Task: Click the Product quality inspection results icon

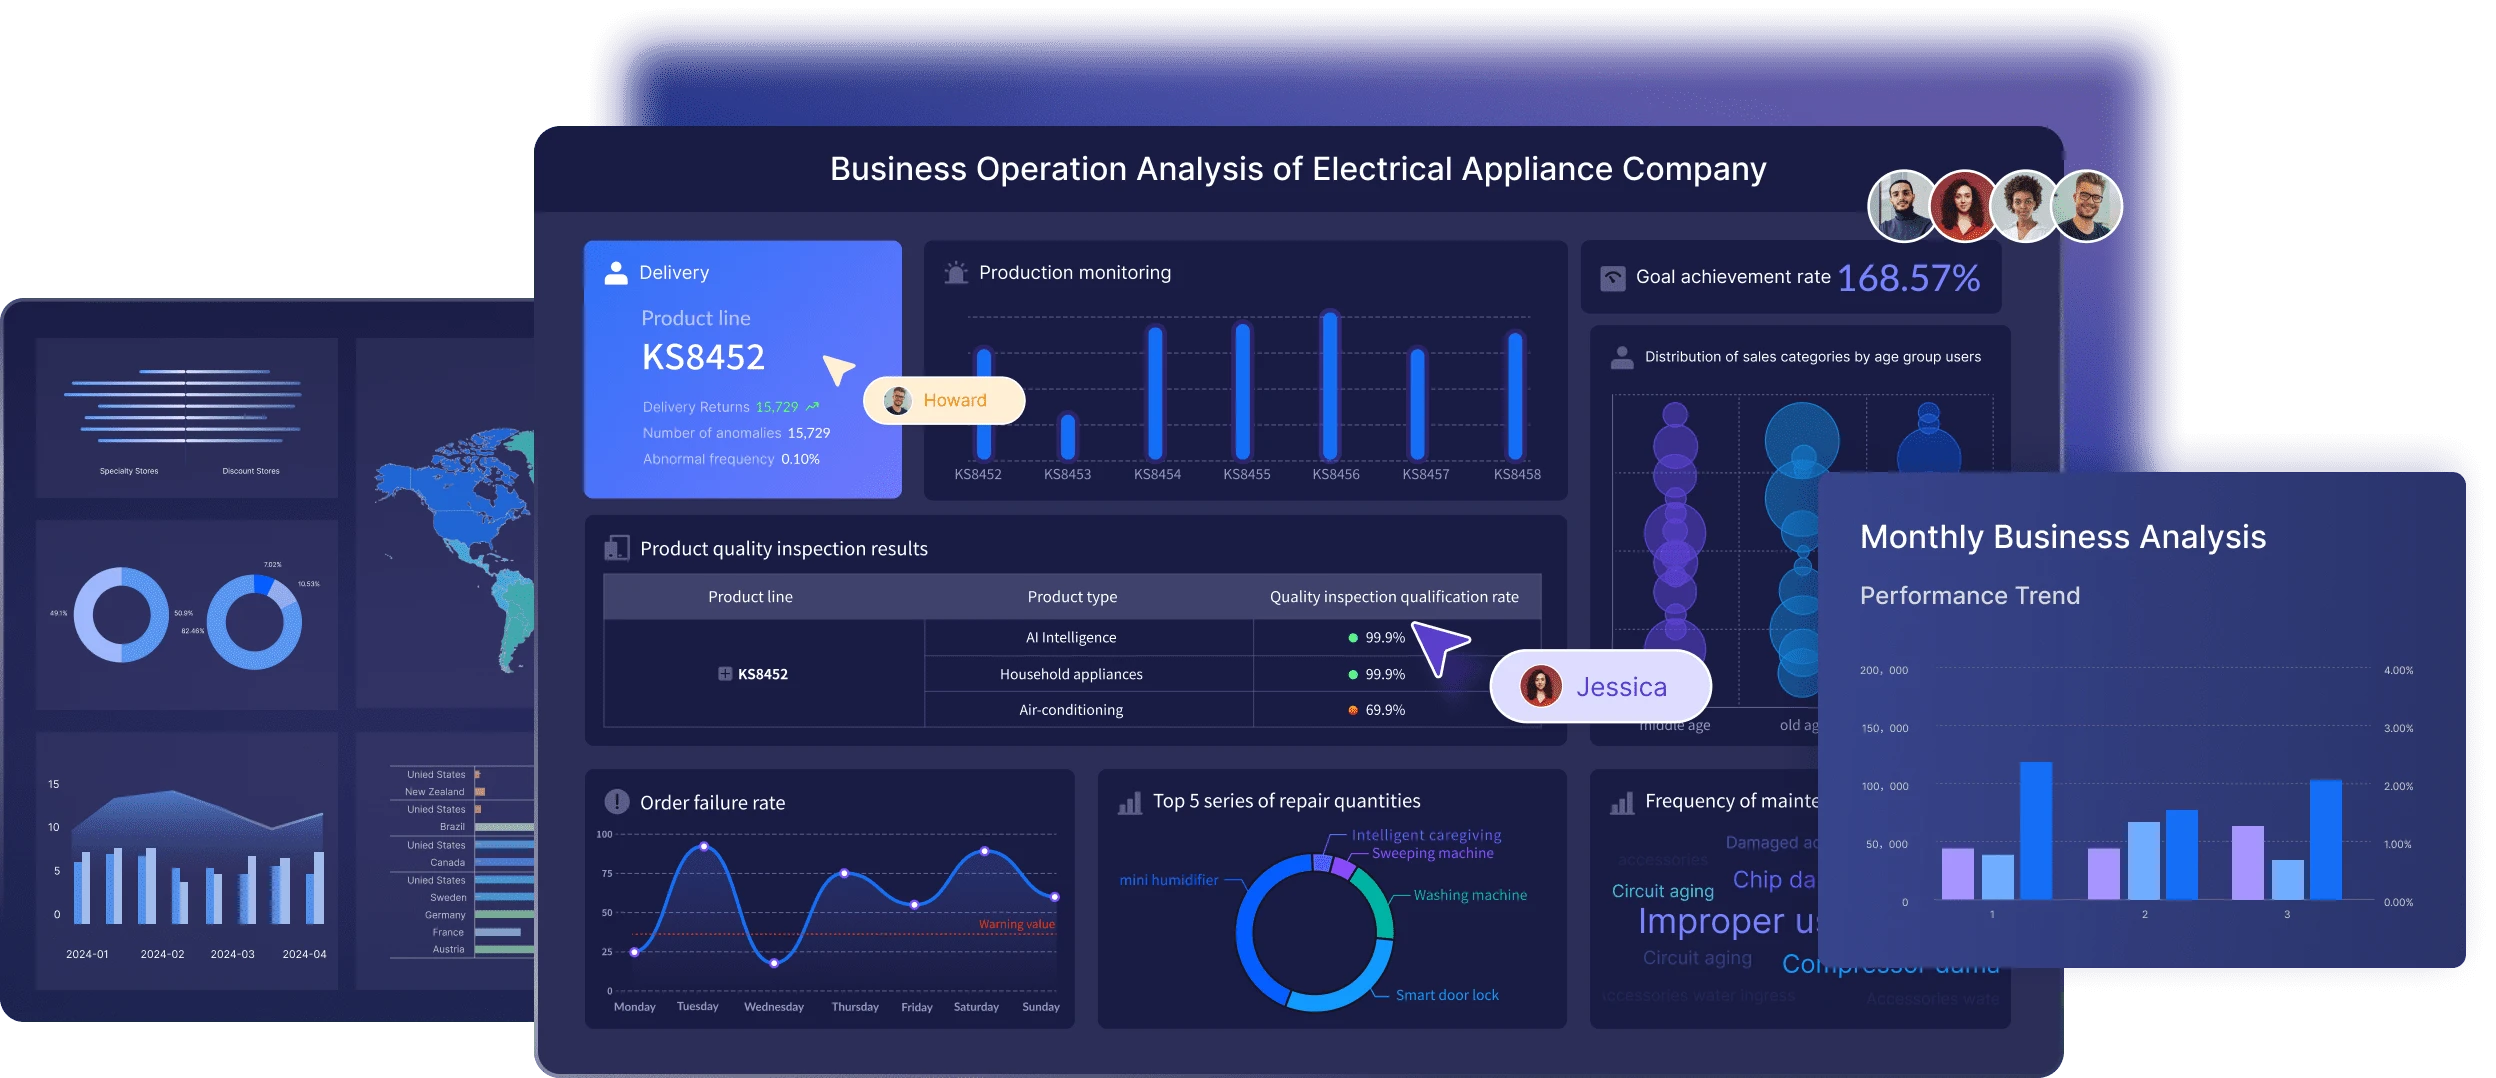Action: click(x=616, y=548)
